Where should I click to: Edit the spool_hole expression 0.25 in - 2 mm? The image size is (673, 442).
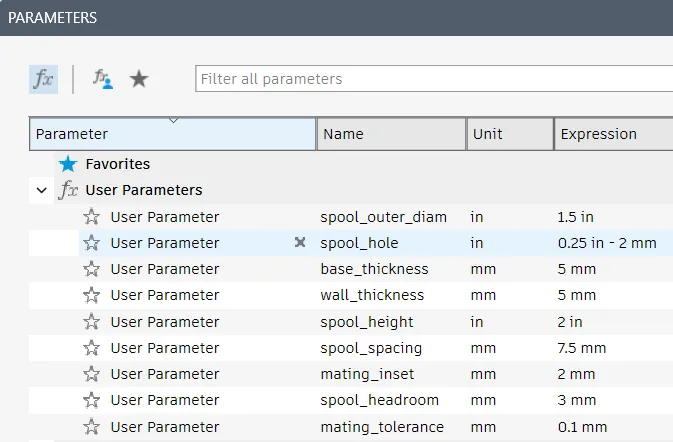[x=607, y=243]
